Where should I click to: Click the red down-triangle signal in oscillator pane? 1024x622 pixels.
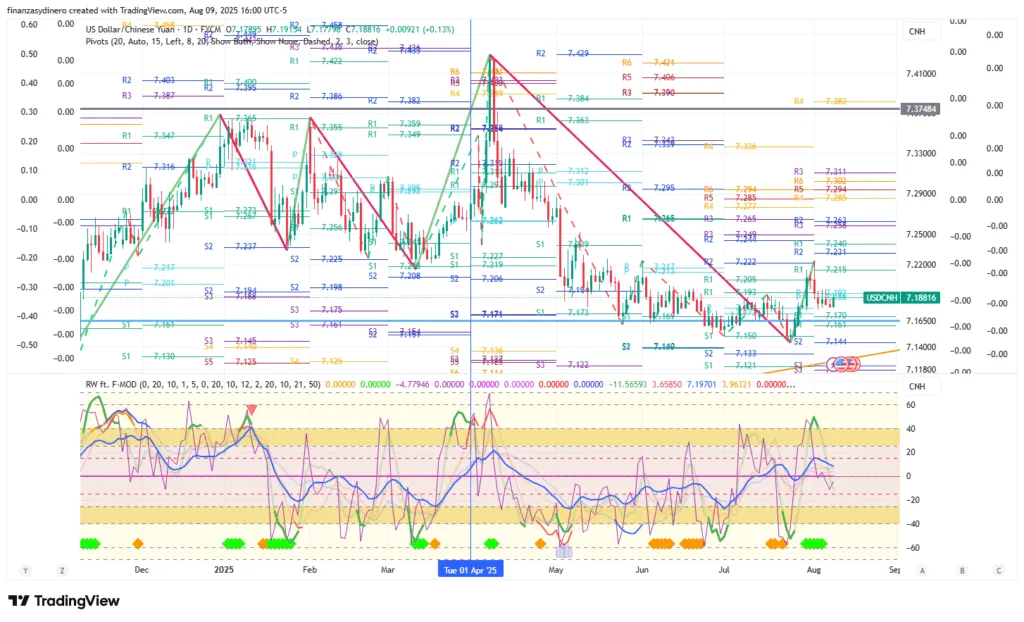(251, 410)
